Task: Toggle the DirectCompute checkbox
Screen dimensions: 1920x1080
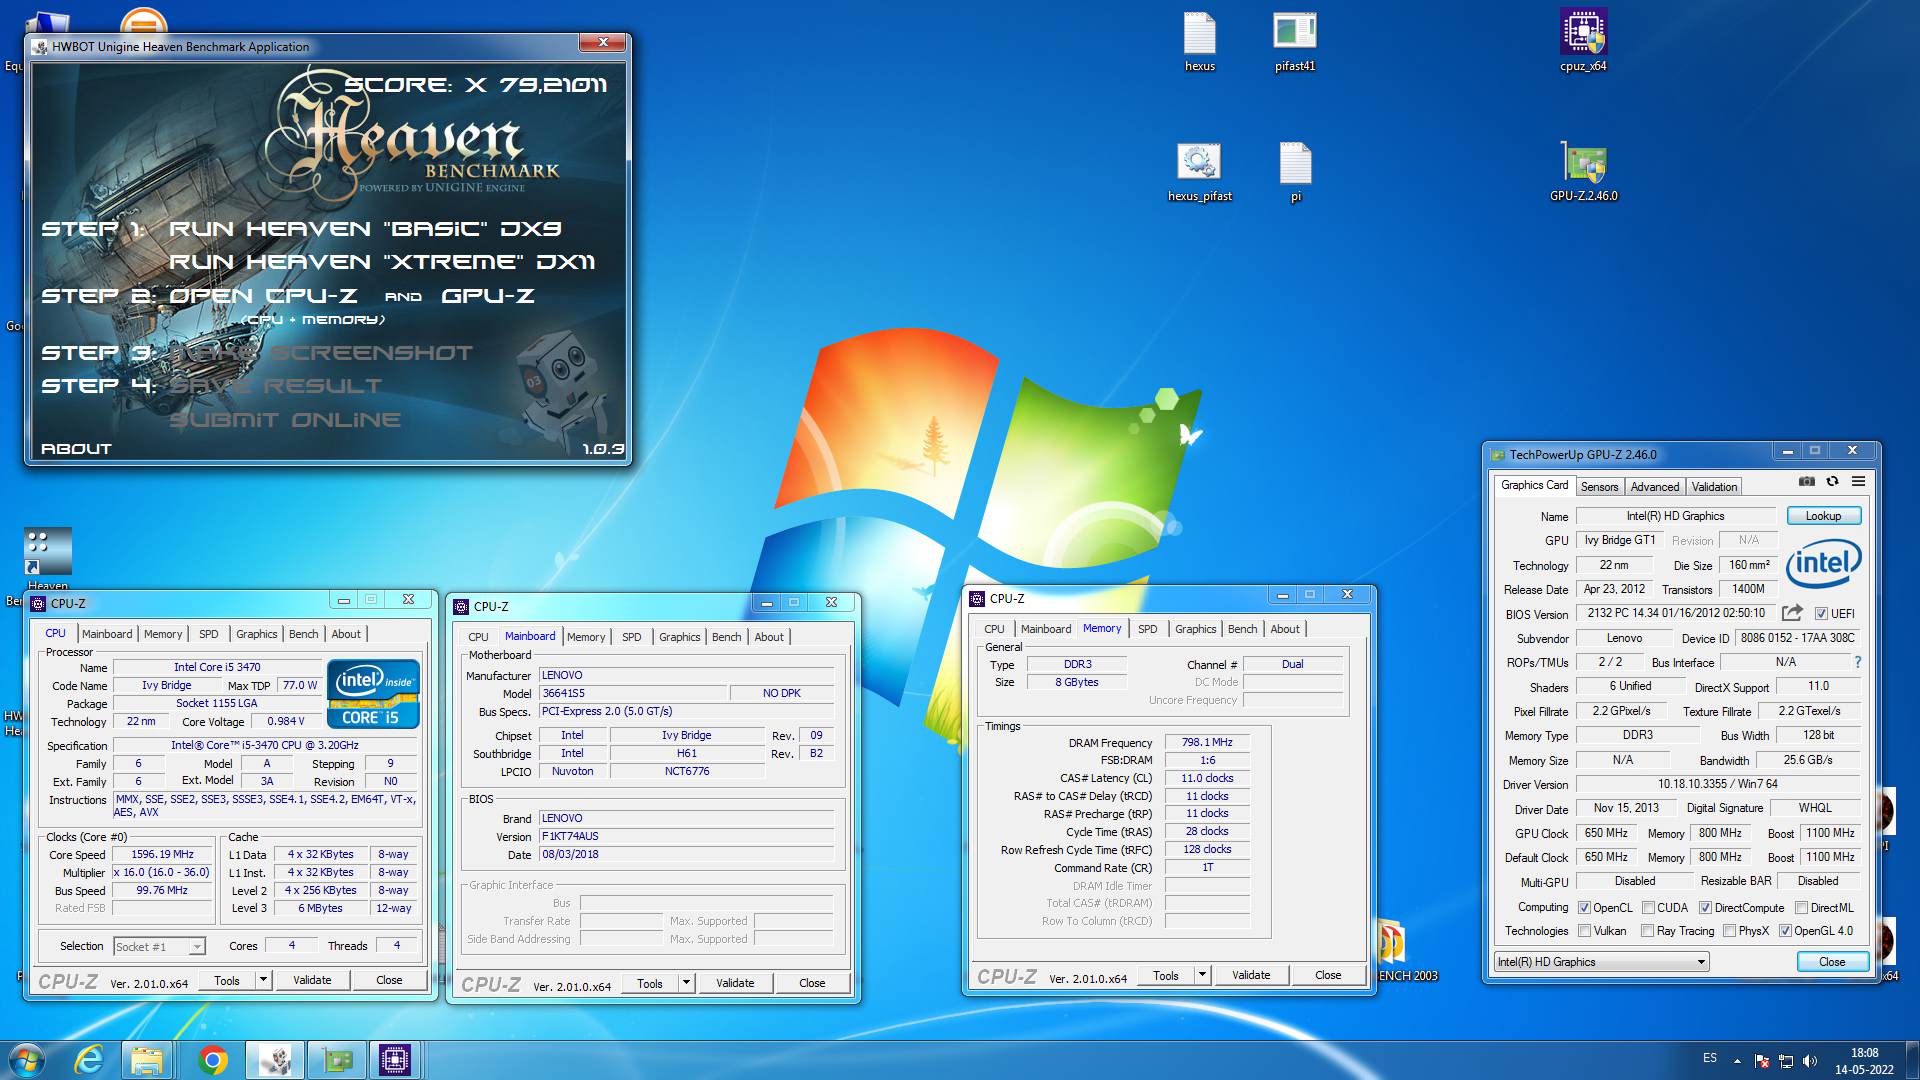Action: pos(1705,908)
